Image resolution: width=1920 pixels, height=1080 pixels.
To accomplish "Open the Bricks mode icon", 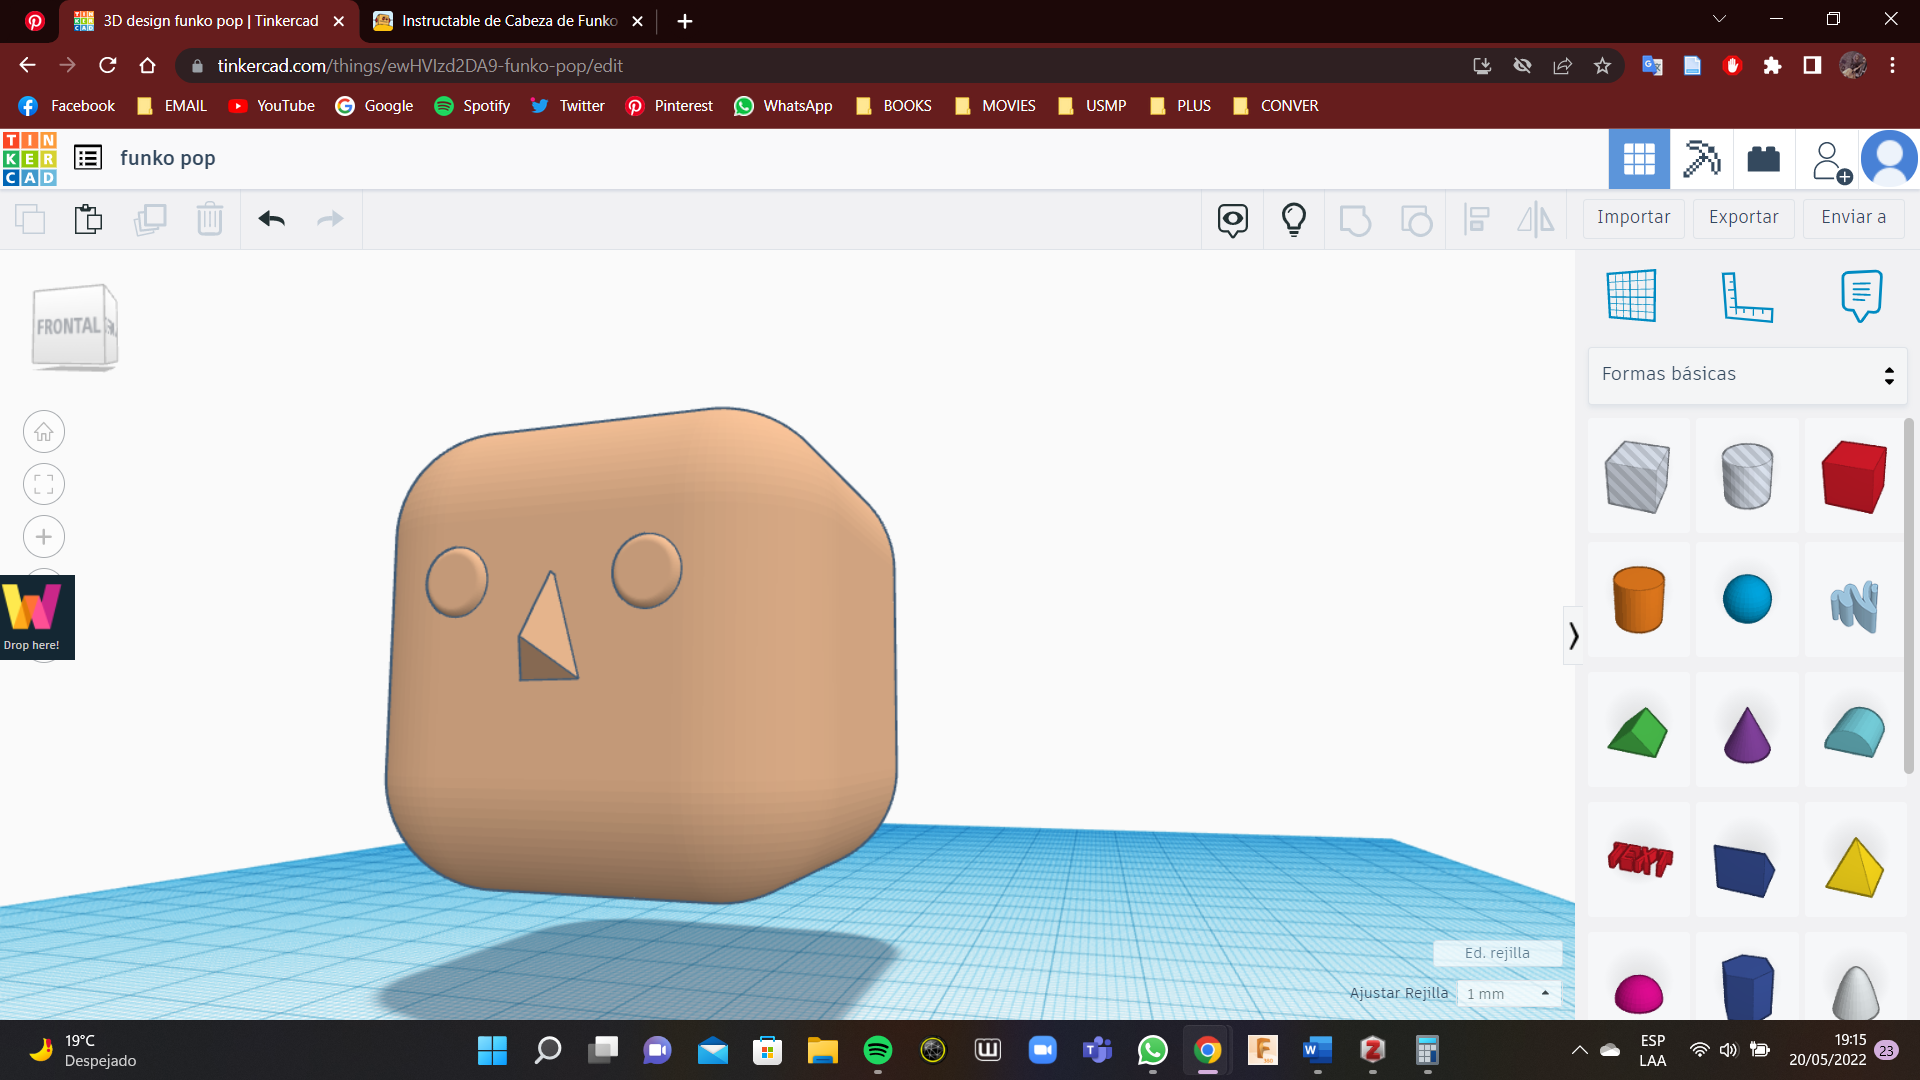I will coord(1763,159).
